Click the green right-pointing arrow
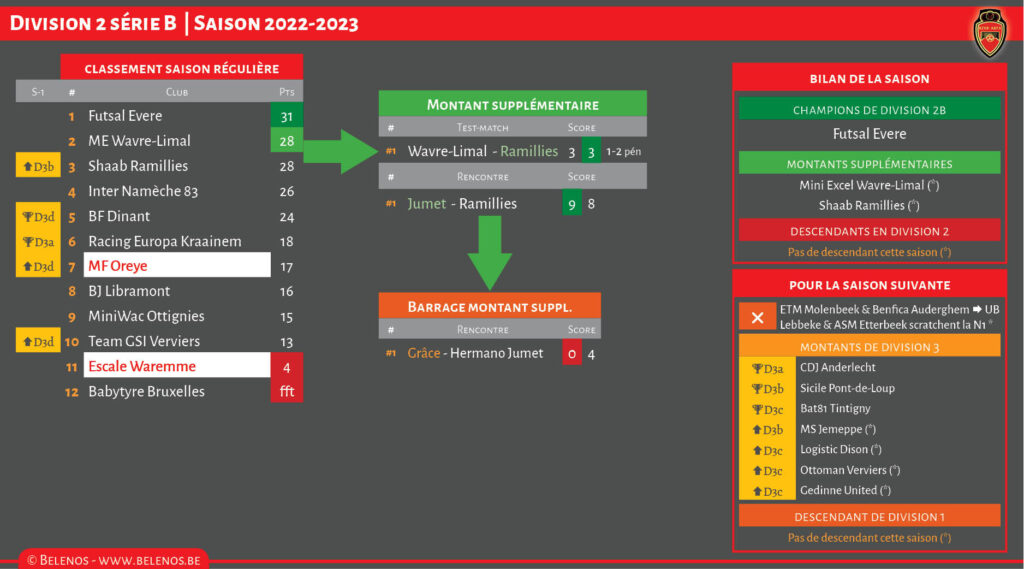 (338, 151)
